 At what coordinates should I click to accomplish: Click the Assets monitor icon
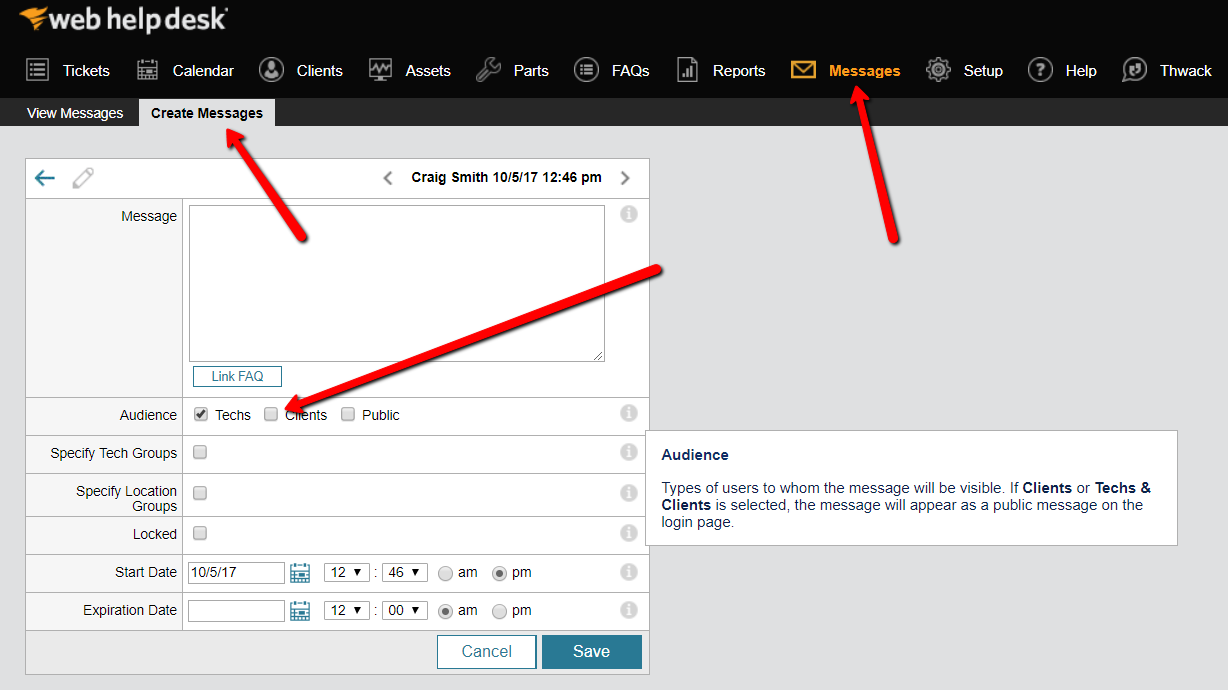coord(380,70)
